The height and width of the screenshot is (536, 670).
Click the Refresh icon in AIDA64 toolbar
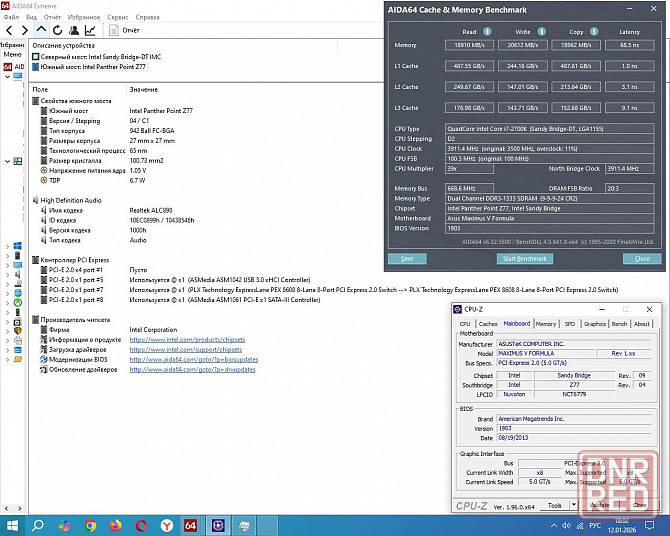[58, 30]
